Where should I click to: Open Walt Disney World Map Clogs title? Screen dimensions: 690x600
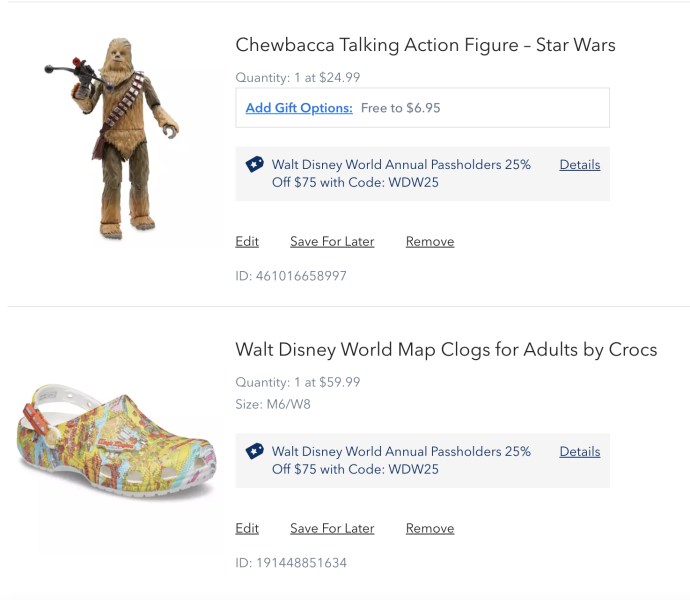[446, 350]
